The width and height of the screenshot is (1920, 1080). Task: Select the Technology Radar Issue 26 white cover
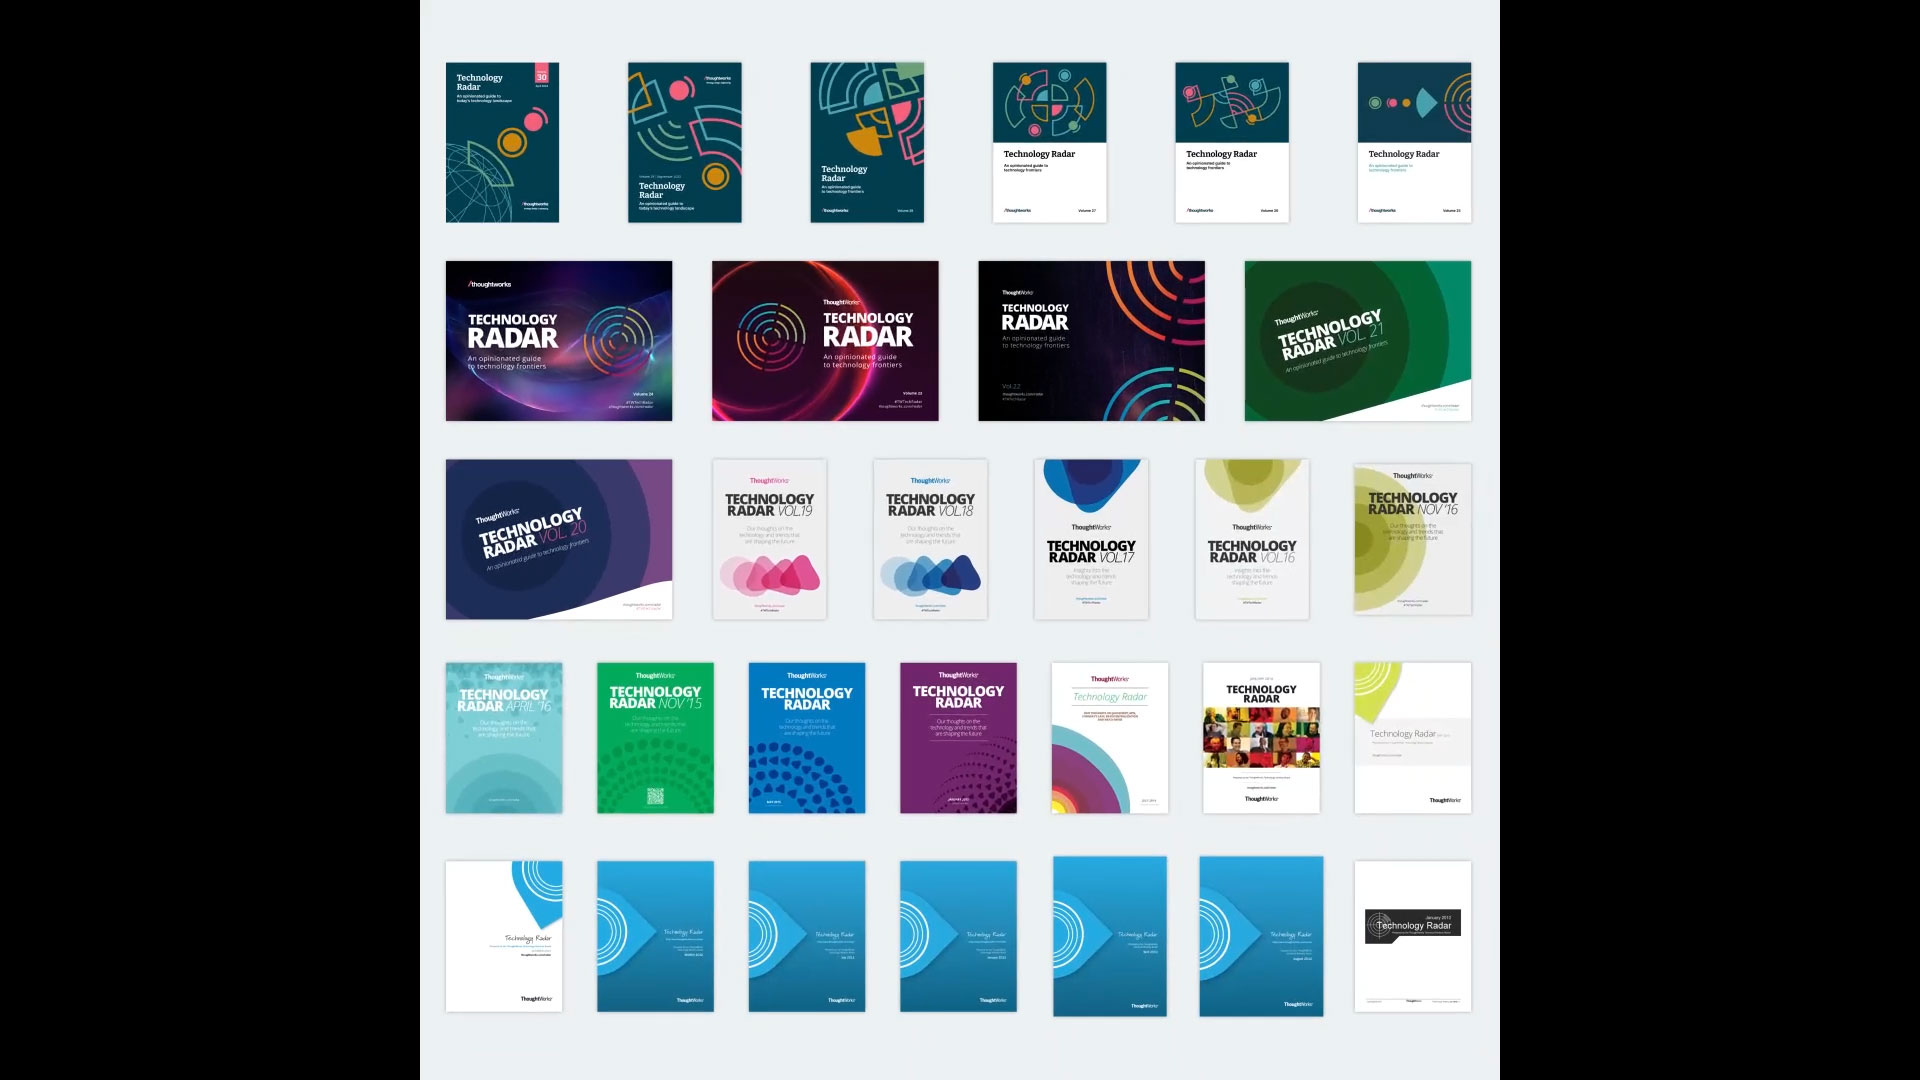tap(1230, 141)
